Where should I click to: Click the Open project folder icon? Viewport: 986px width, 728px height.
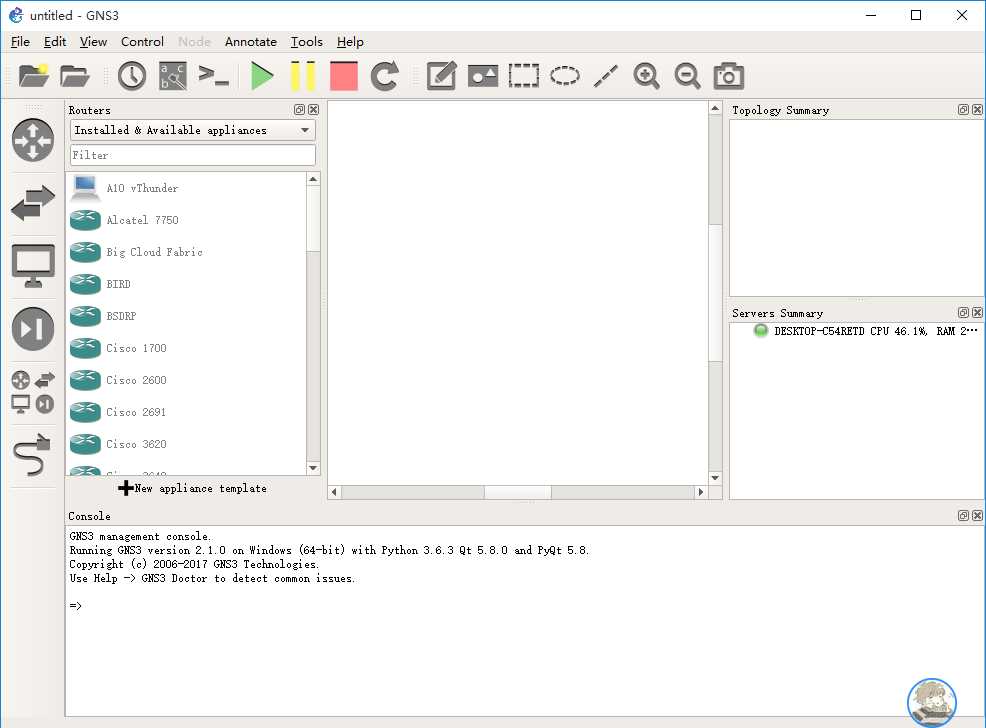(75, 76)
